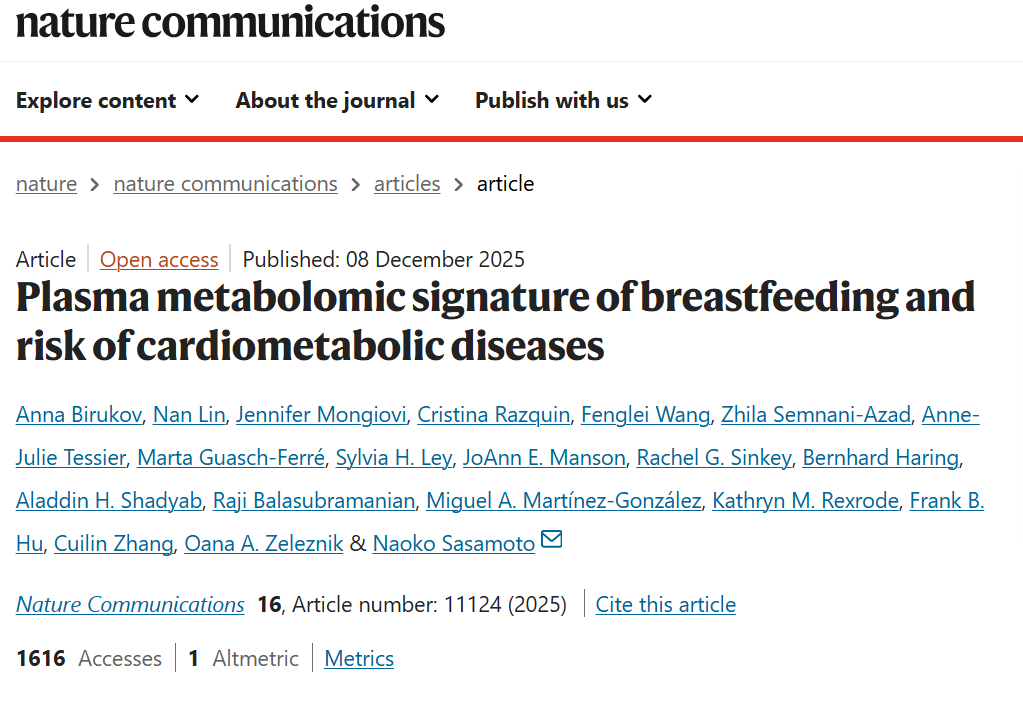Click the Open access link
This screenshot has width=1023, height=711.
click(159, 260)
